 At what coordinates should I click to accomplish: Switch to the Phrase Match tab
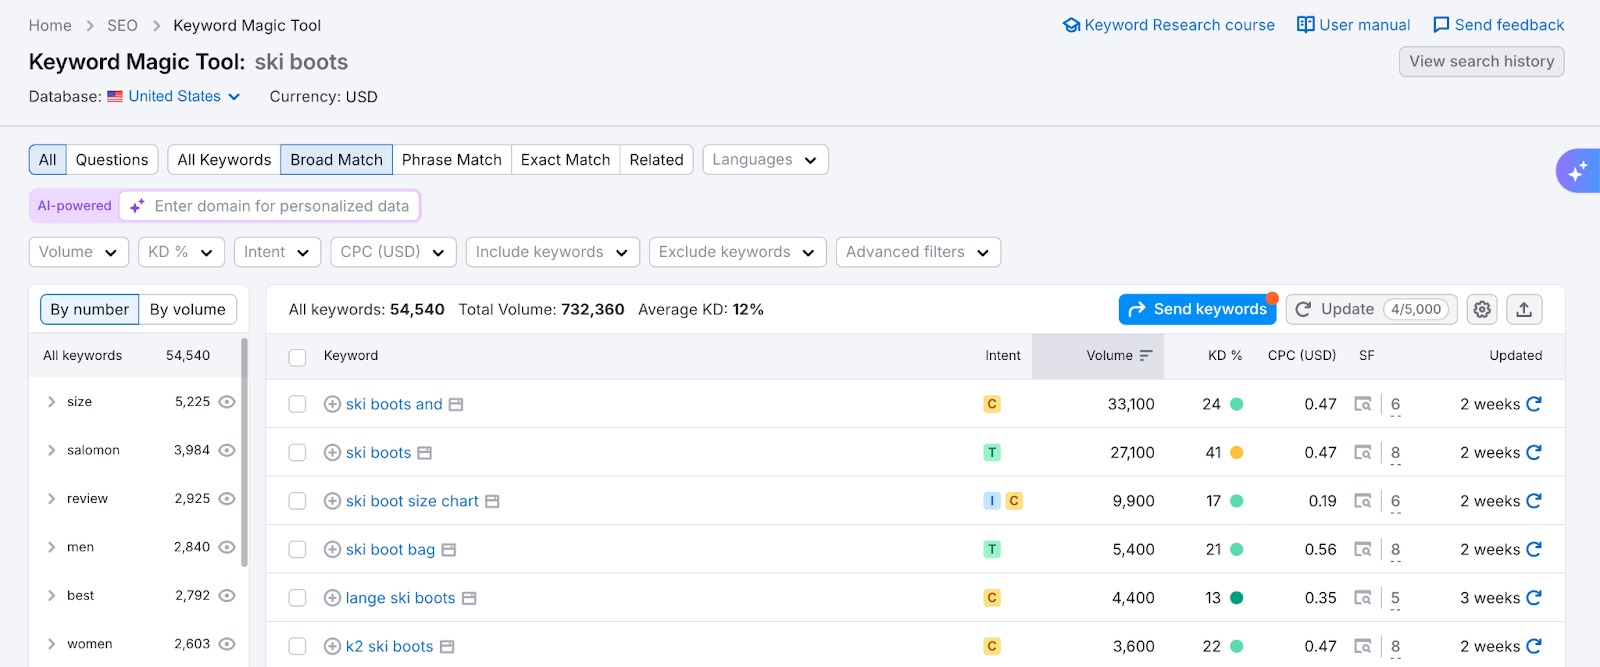[451, 160]
